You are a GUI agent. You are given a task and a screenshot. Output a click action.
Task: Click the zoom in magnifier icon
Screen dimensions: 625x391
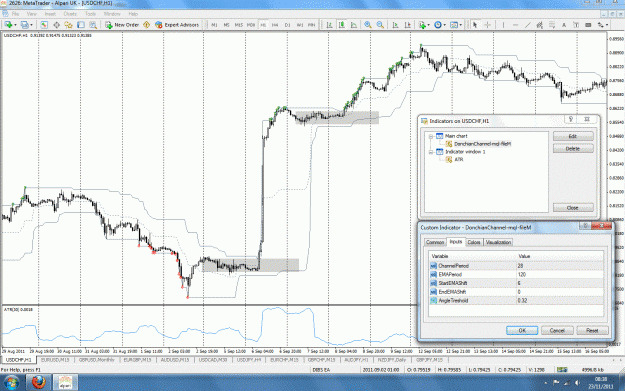pyautogui.click(x=368, y=25)
